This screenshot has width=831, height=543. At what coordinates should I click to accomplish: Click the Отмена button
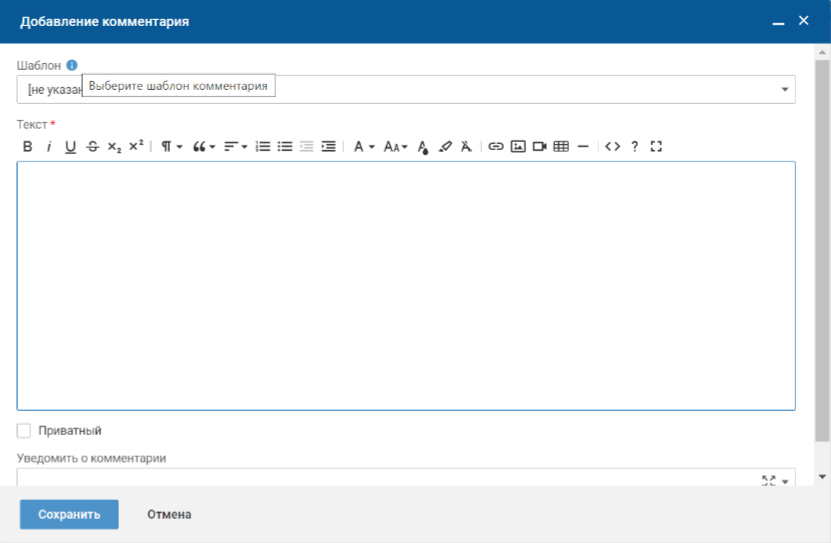(x=169, y=514)
